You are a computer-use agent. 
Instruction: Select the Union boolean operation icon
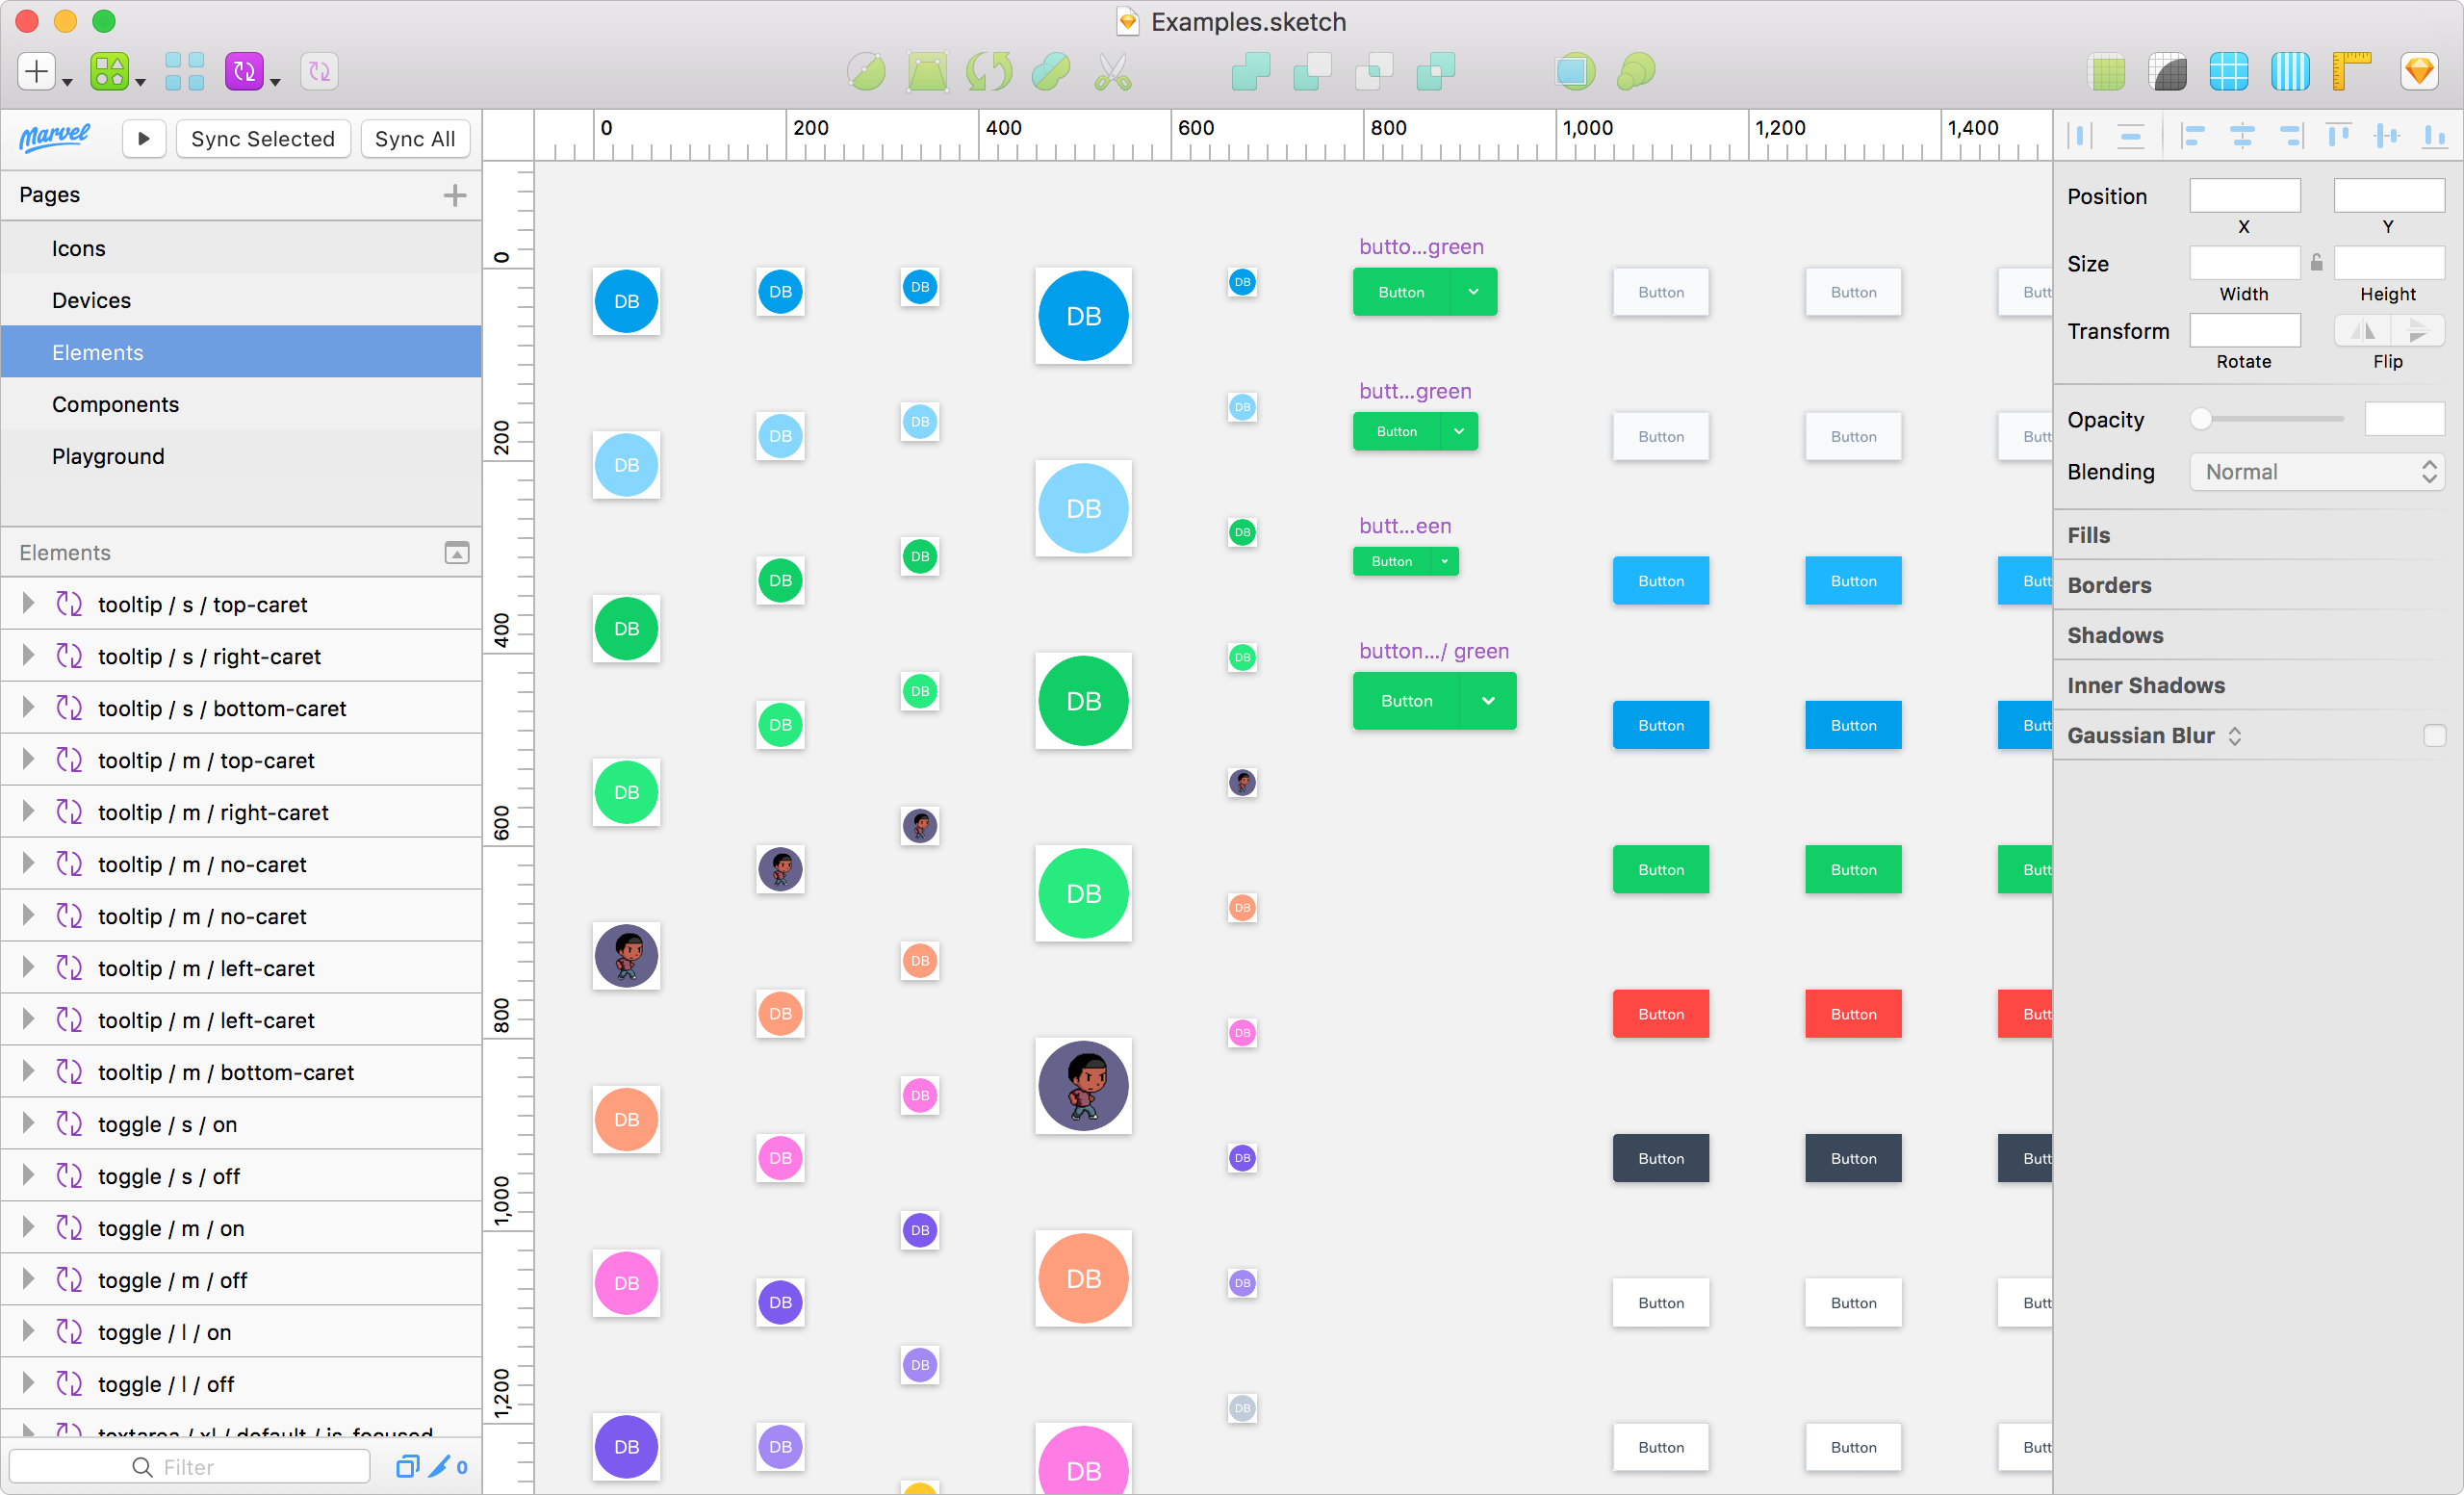[1250, 72]
